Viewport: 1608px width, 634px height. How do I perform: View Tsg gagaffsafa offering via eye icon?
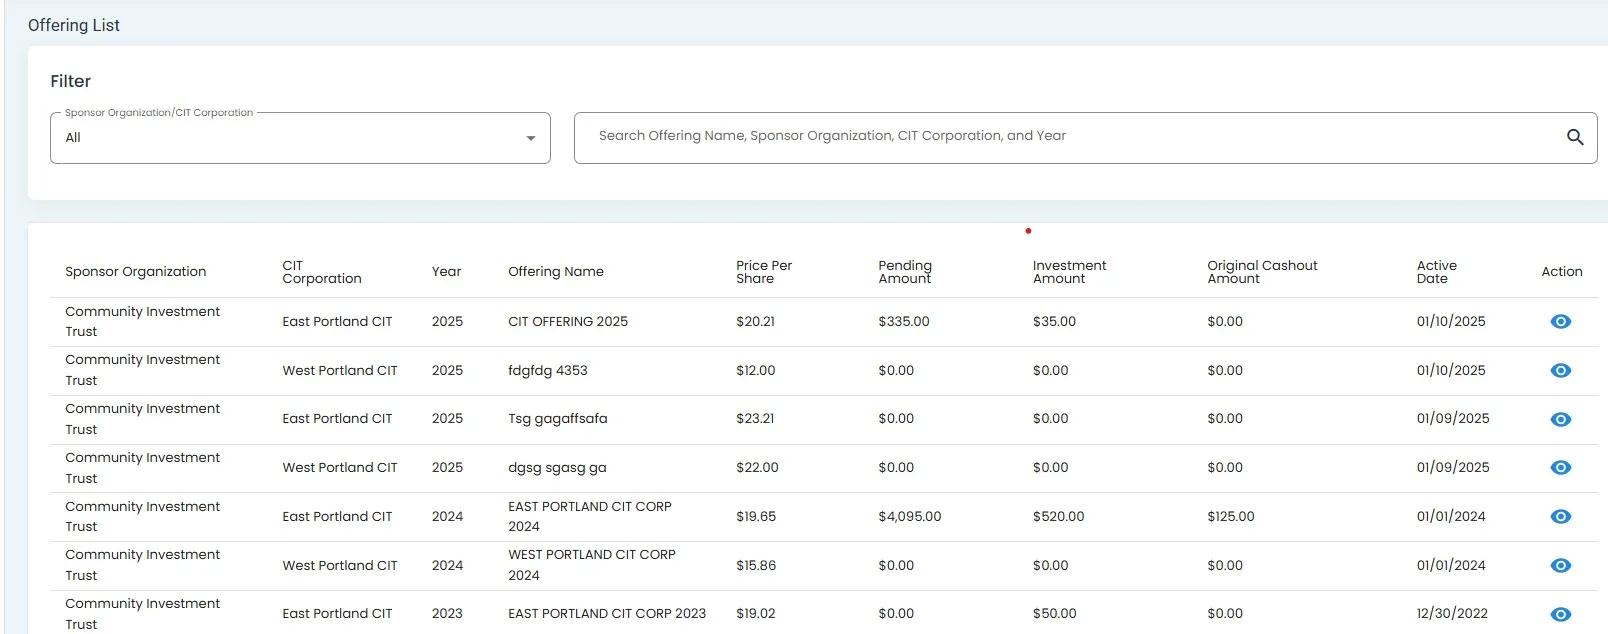(x=1560, y=420)
